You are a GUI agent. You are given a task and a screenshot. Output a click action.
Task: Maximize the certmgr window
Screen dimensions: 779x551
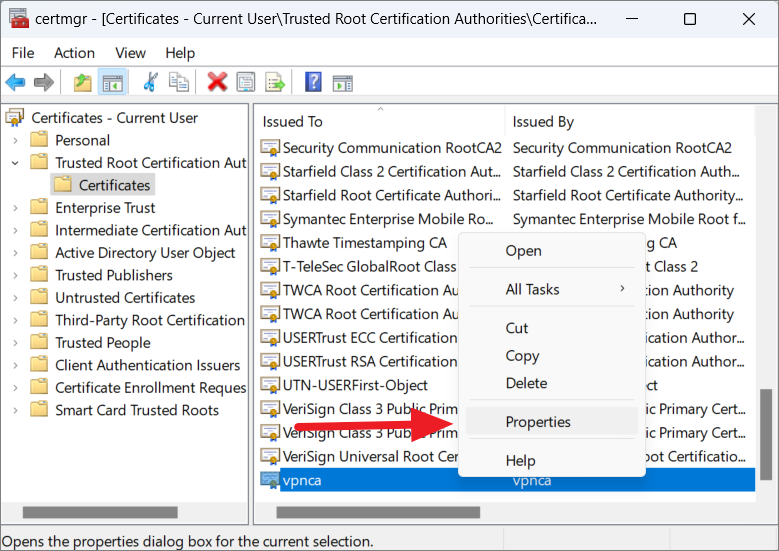(x=690, y=19)
